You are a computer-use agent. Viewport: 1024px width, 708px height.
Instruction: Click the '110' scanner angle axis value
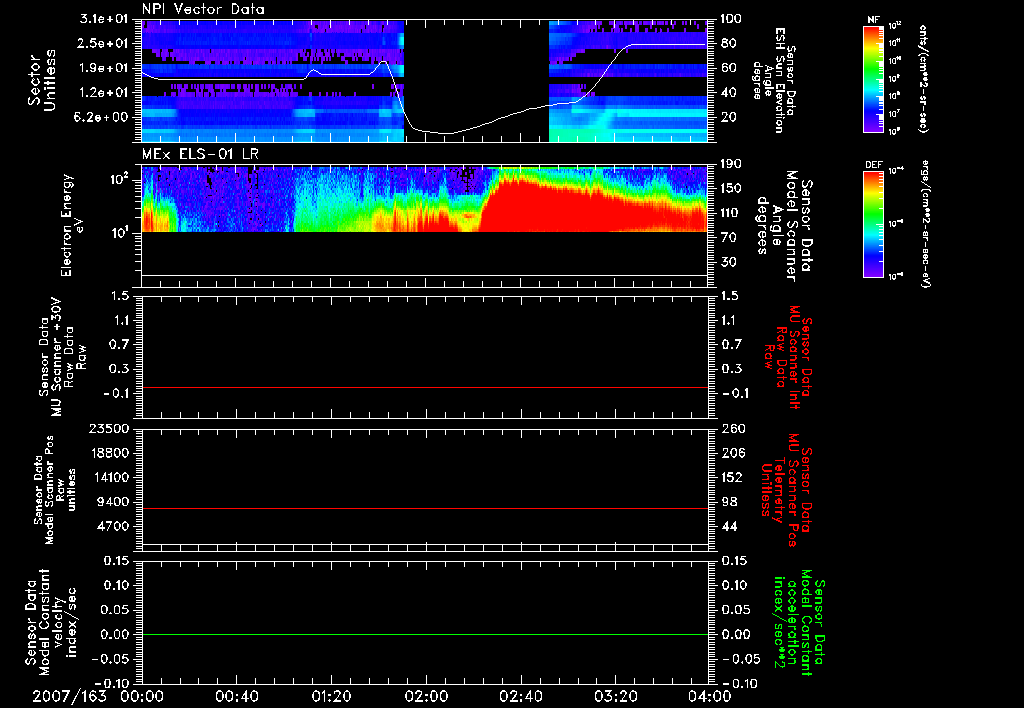pyautogui.click(x=731, y=213)
